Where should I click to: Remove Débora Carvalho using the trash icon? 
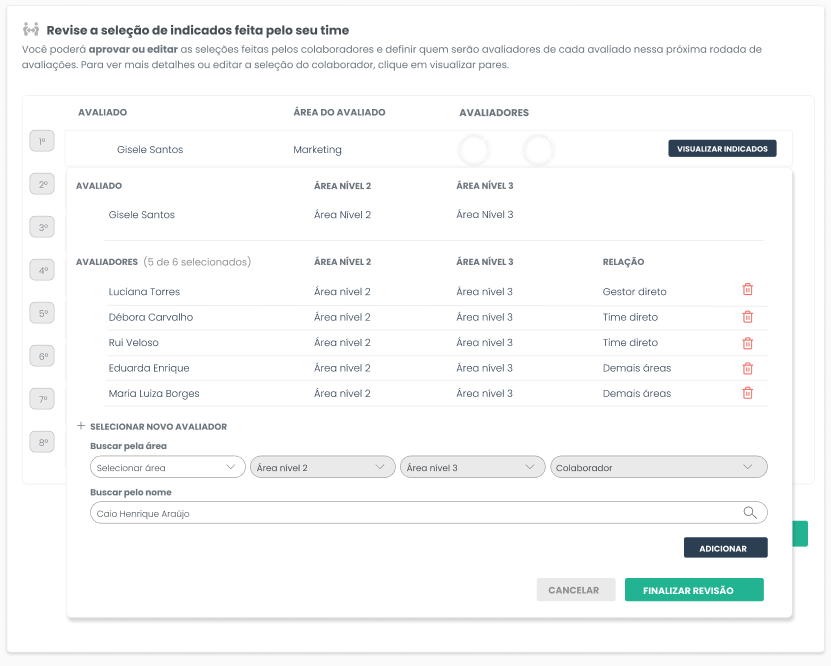[747, 317]
